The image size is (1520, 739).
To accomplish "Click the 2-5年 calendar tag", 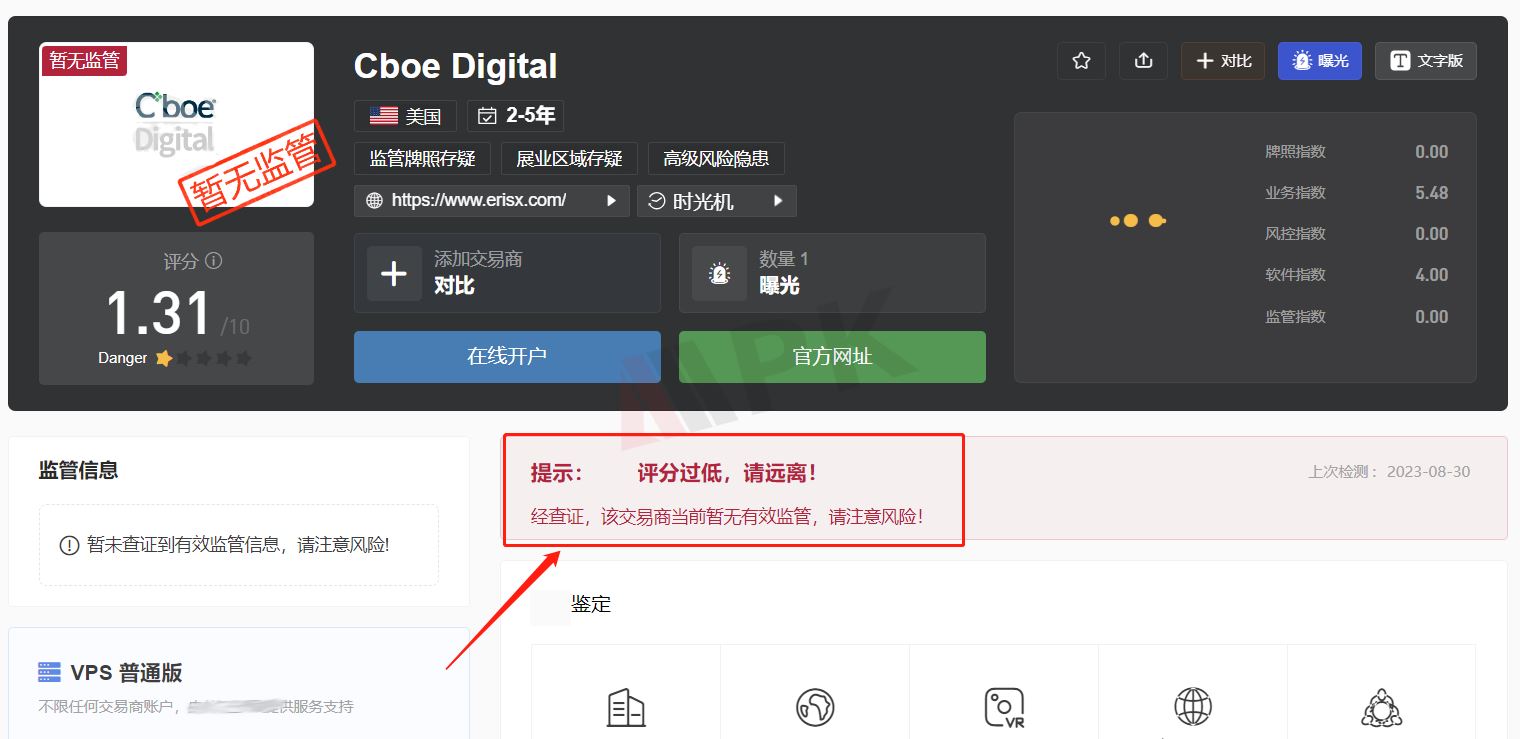I will pos(515,116).
